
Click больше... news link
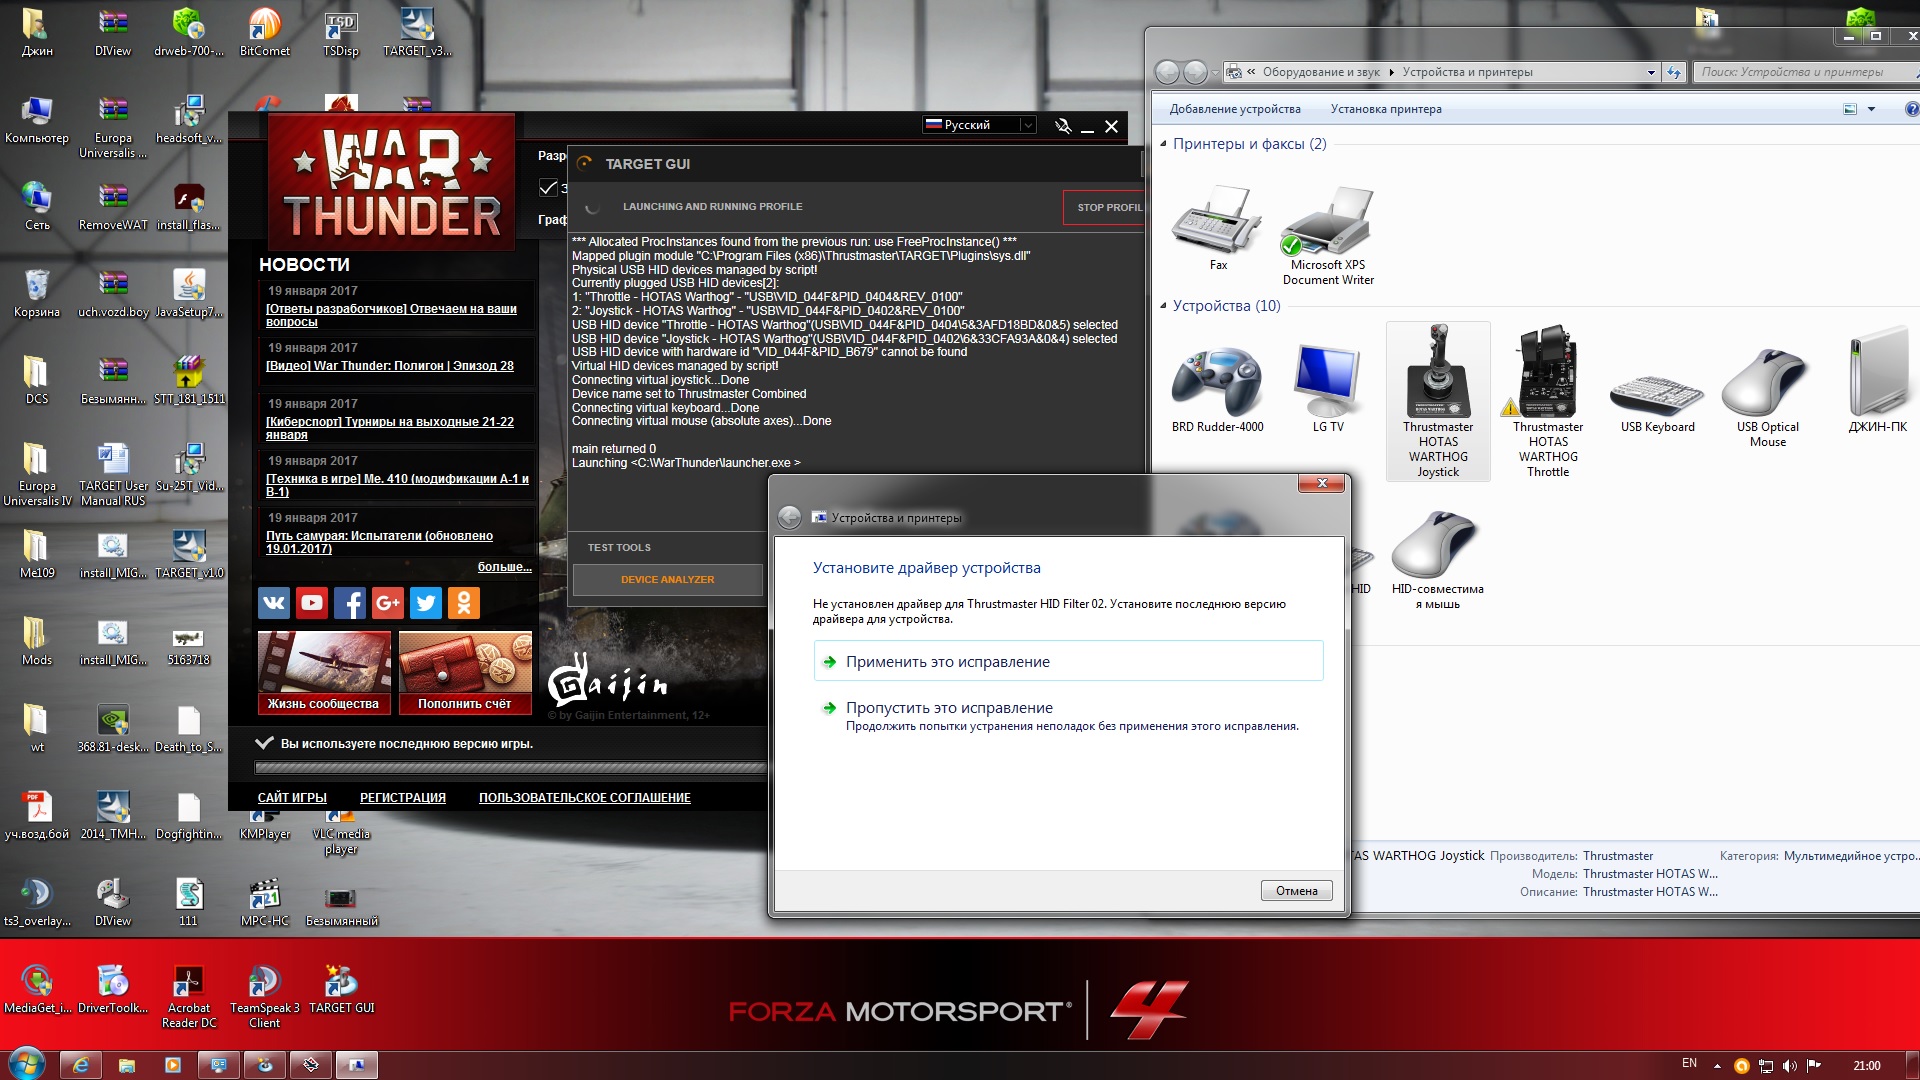pos(504,567)
